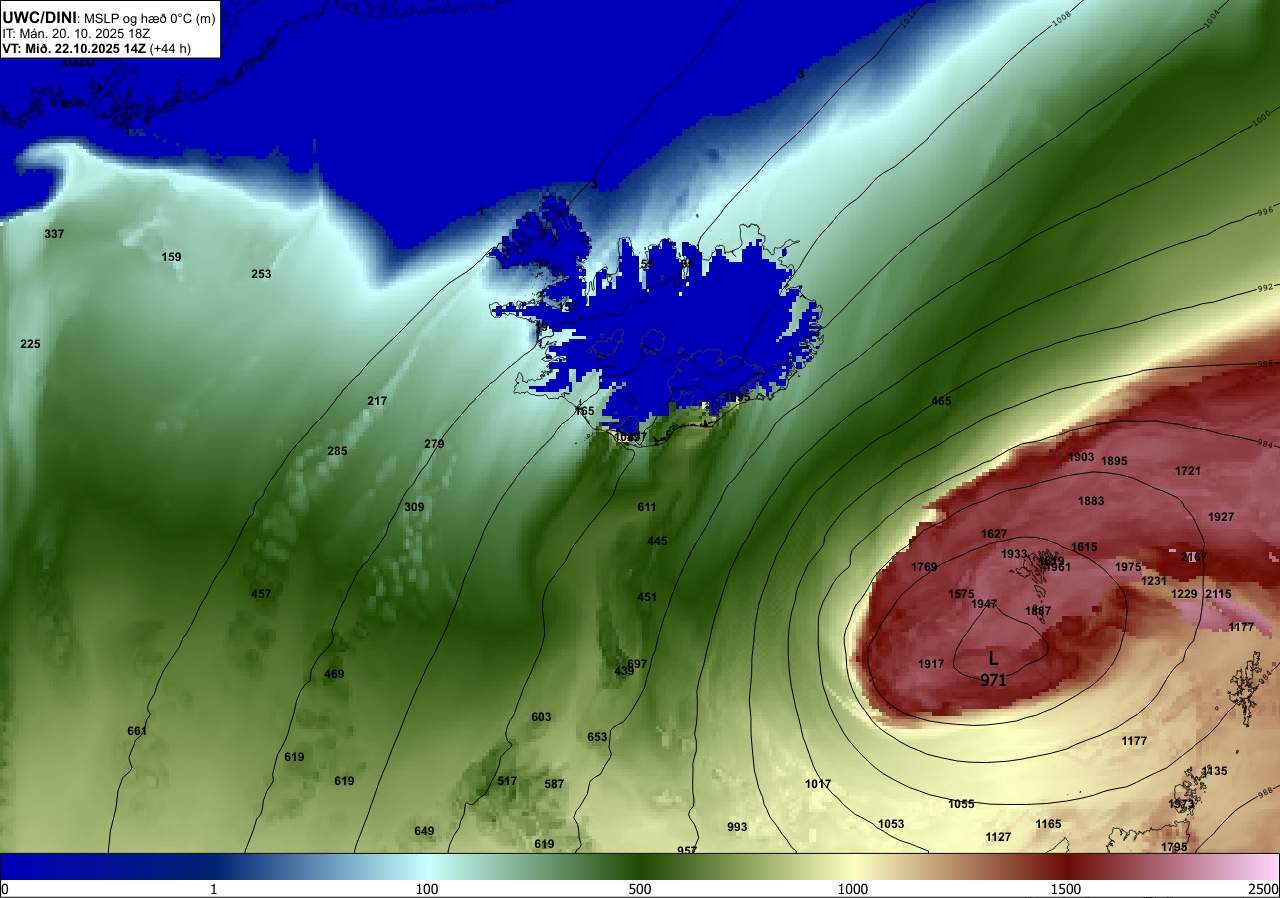Screen dimensions: 1280x898
Task: Click the 1903 height value
Action: (x=1081, y=457)
